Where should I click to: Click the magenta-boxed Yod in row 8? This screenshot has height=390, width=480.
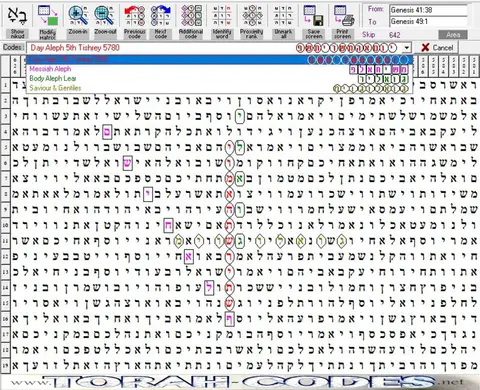pos(148,194)
